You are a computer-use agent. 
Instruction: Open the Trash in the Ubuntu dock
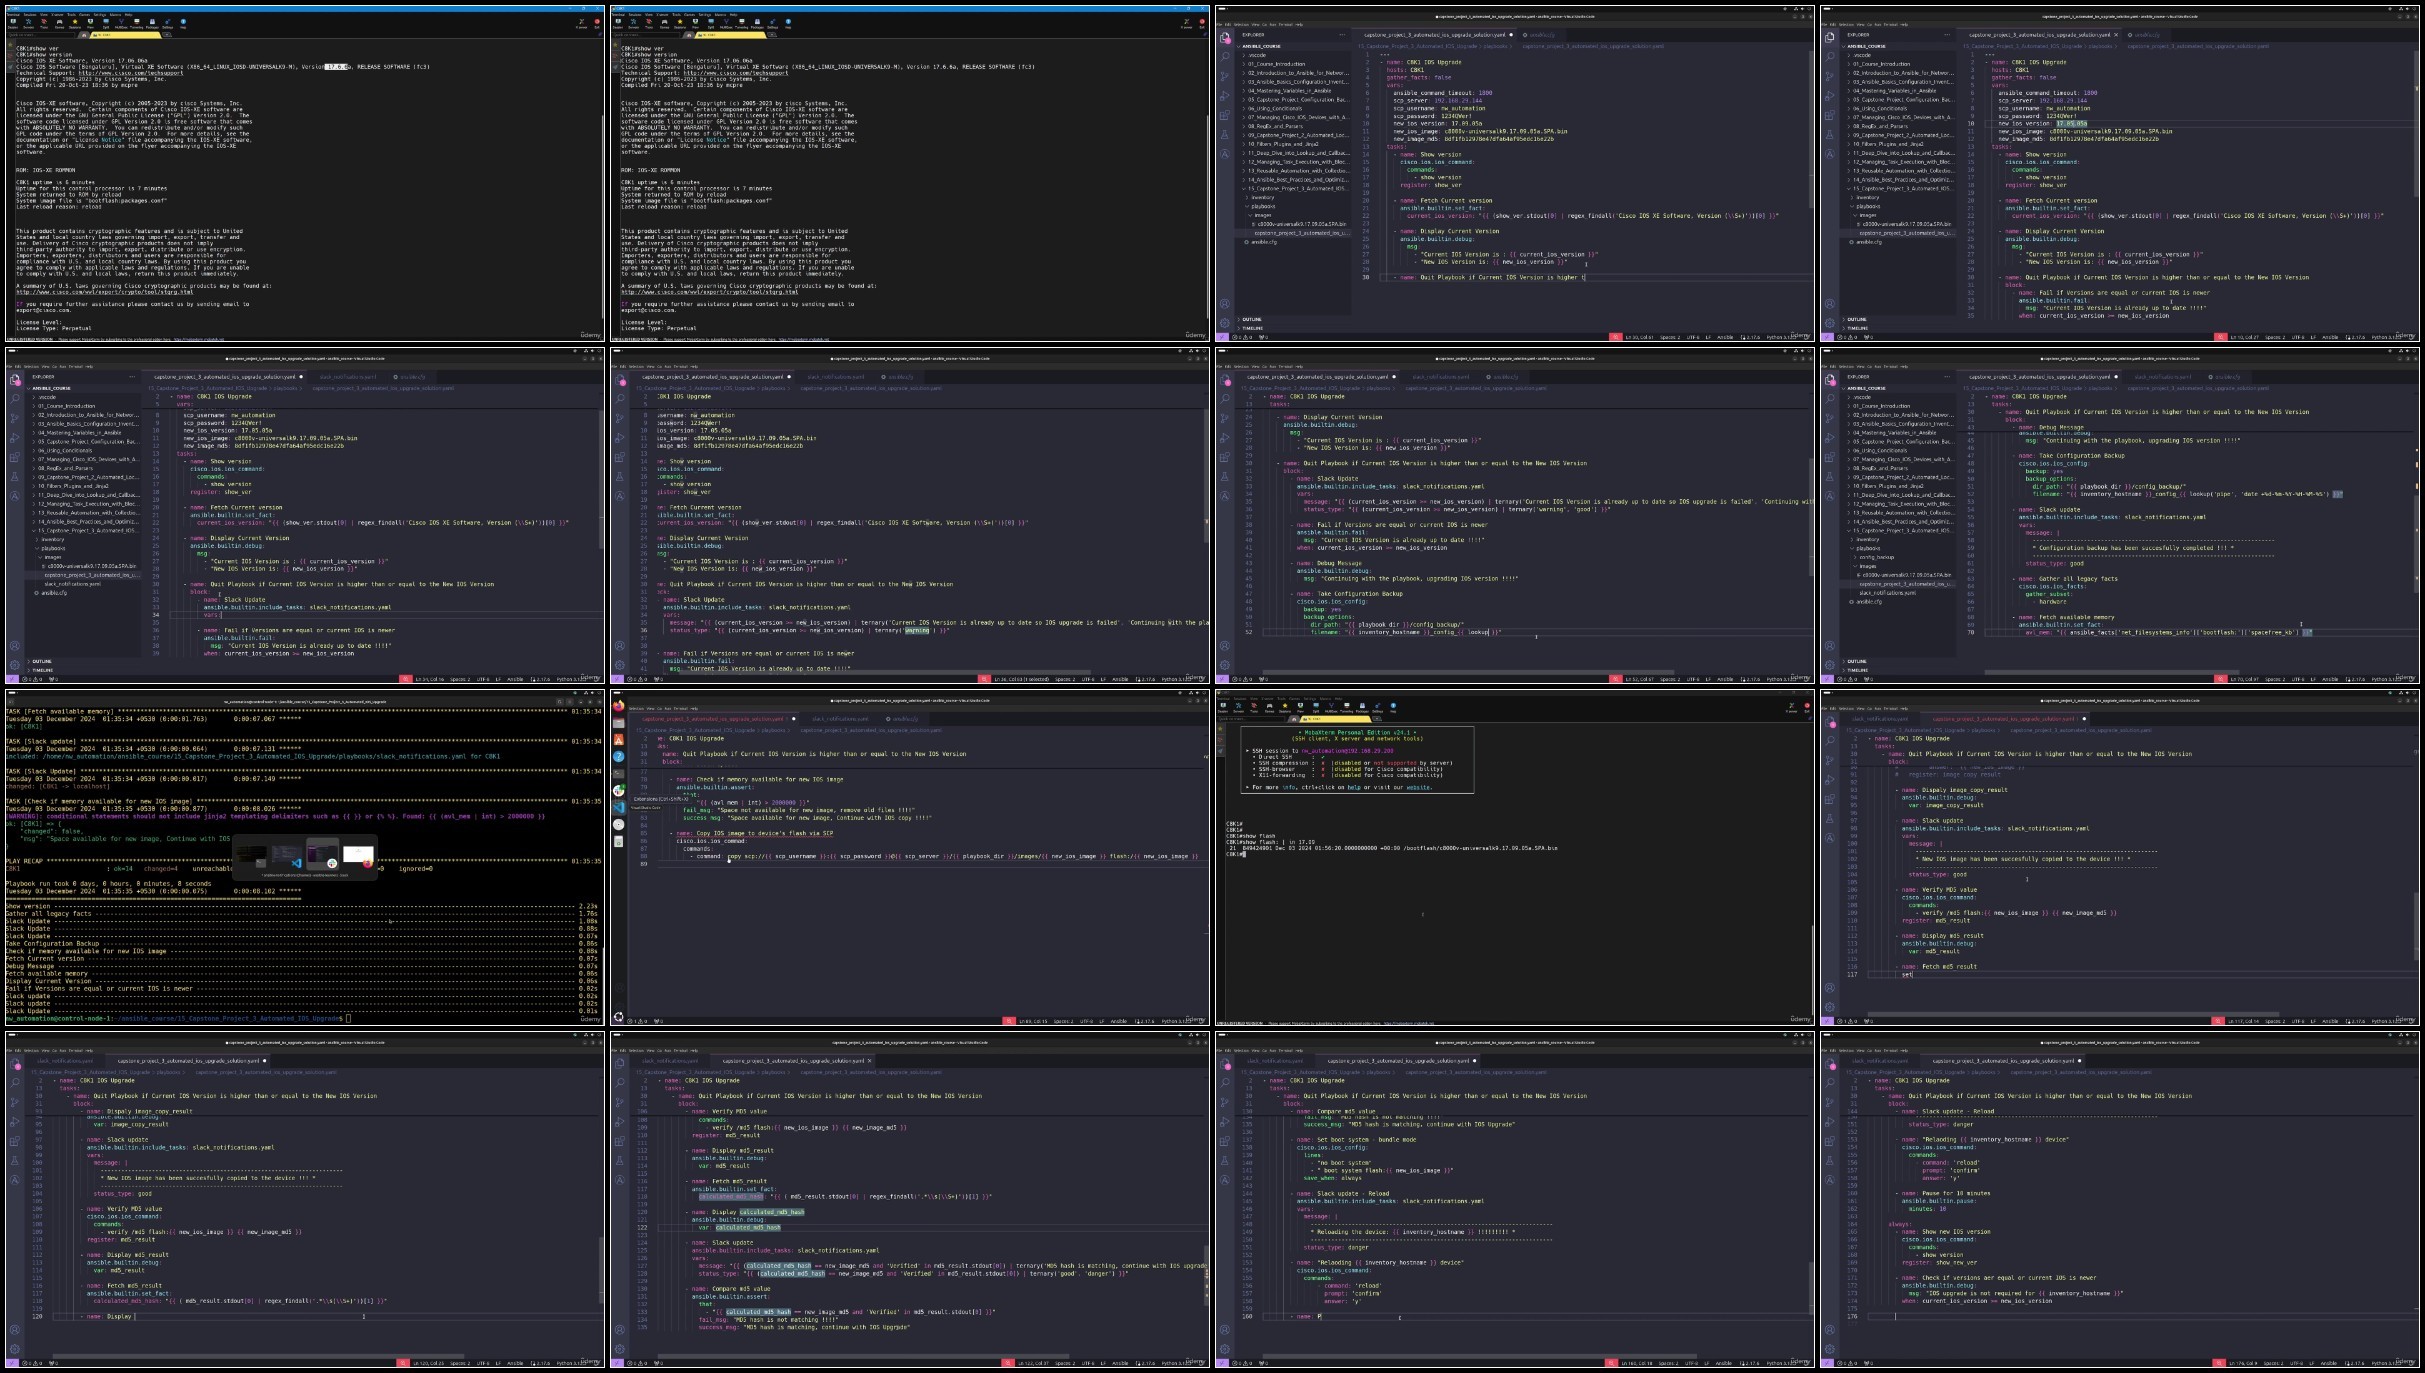tap(619, 842)
